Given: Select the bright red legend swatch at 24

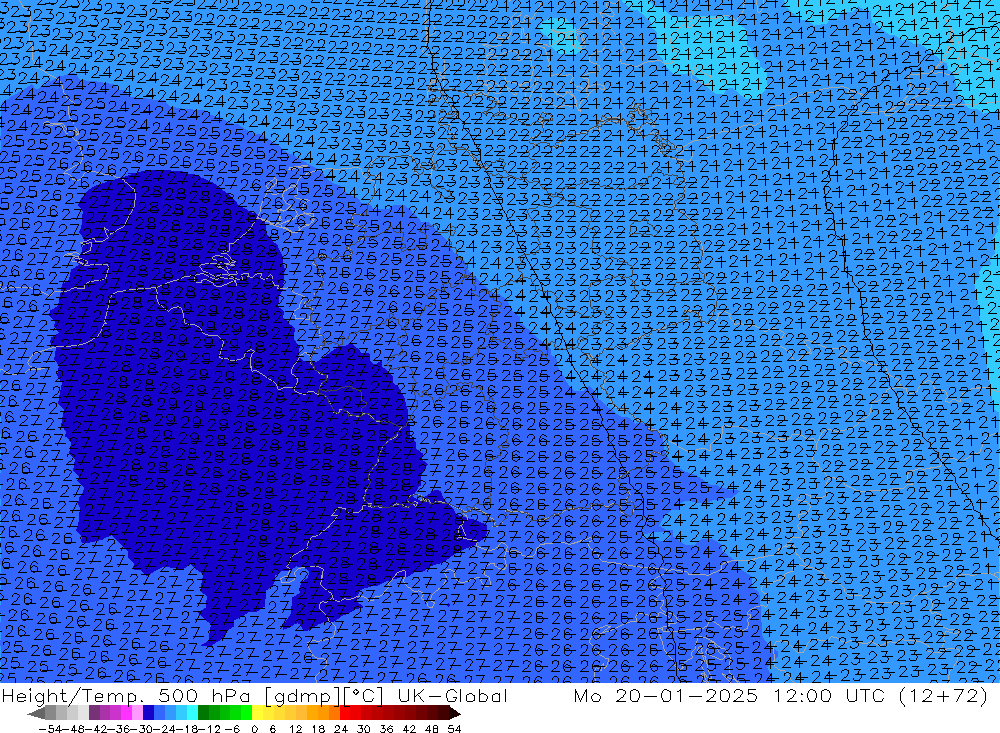Looking at the screenshot, I should tap(345, 713).
